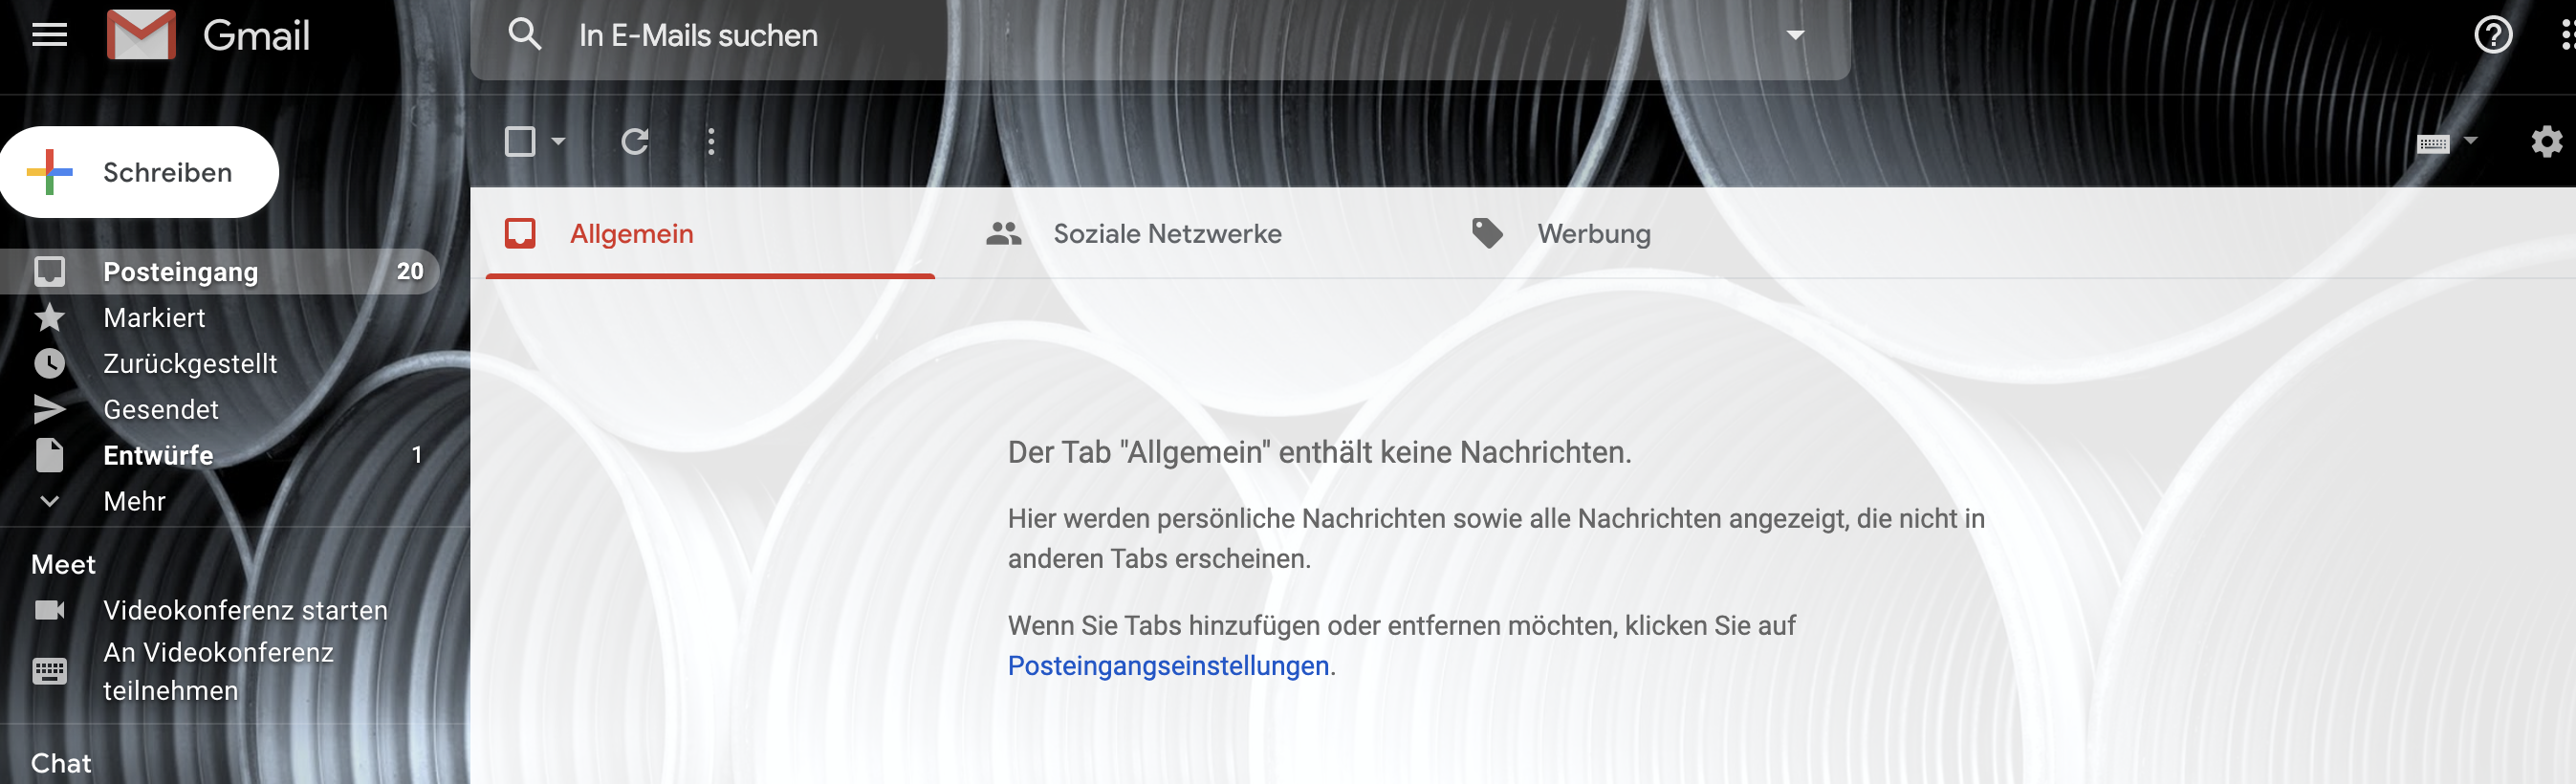Open the Posteingangseinstellungen link

tap(1168, 666)
